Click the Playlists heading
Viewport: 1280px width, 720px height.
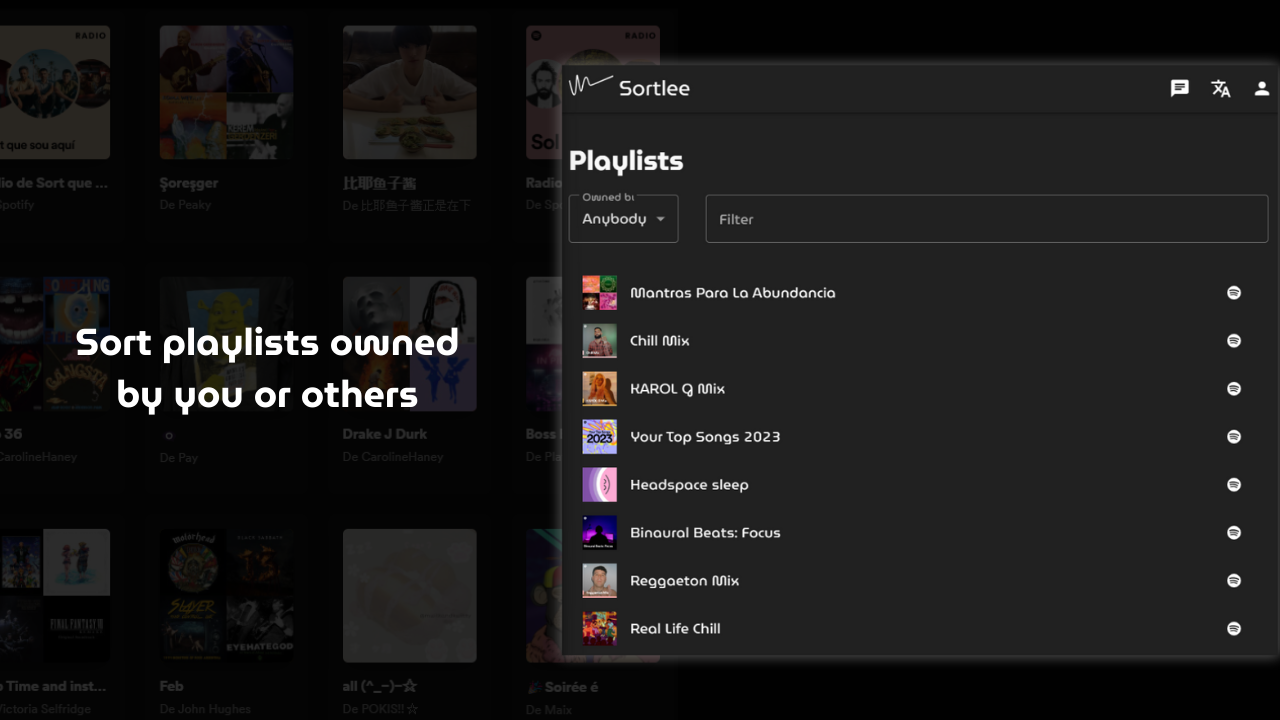(626, 161)
